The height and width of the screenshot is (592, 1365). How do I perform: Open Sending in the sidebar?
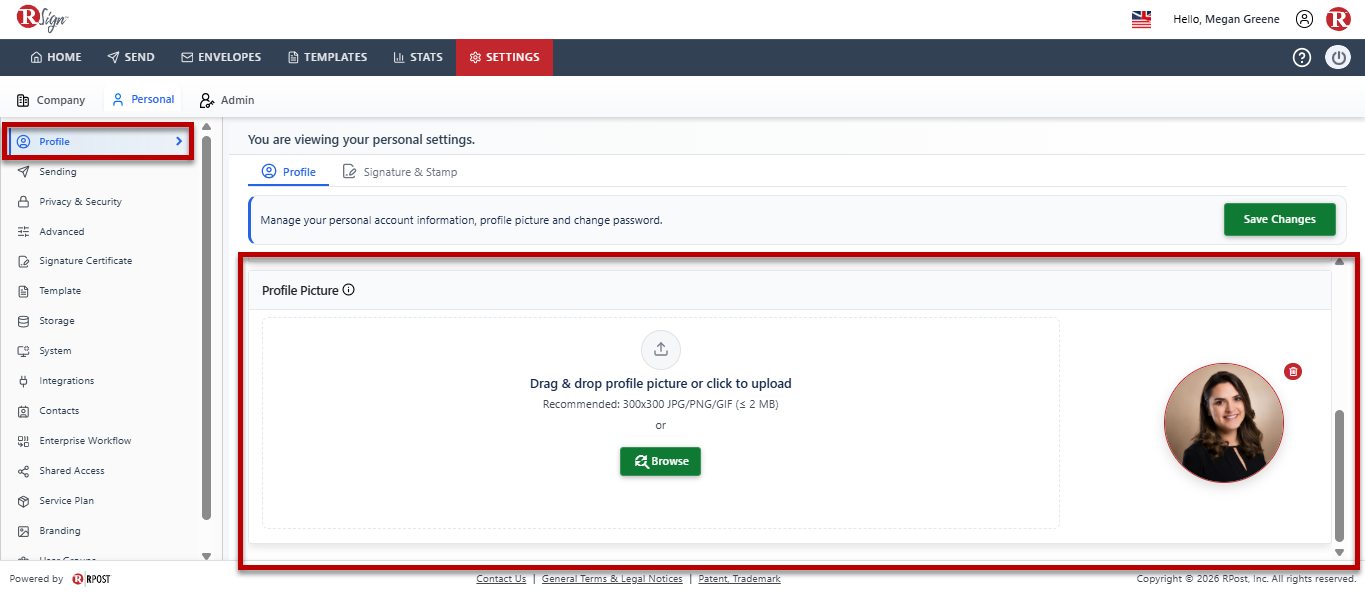coord(58,172)
